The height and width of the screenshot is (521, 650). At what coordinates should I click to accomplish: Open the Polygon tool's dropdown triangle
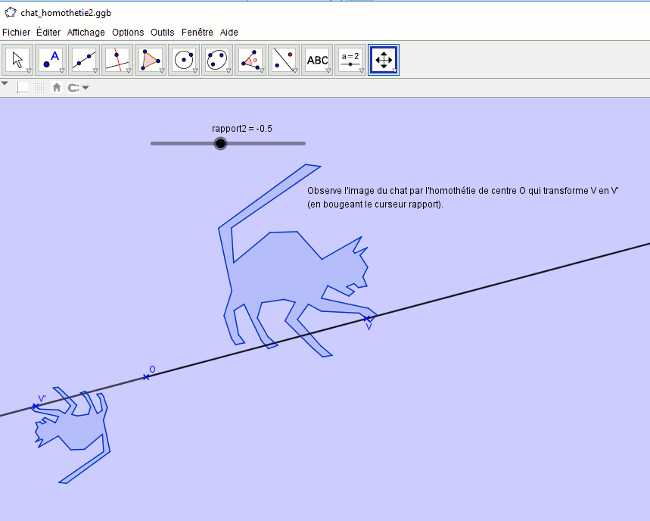[x=162, y=71]
